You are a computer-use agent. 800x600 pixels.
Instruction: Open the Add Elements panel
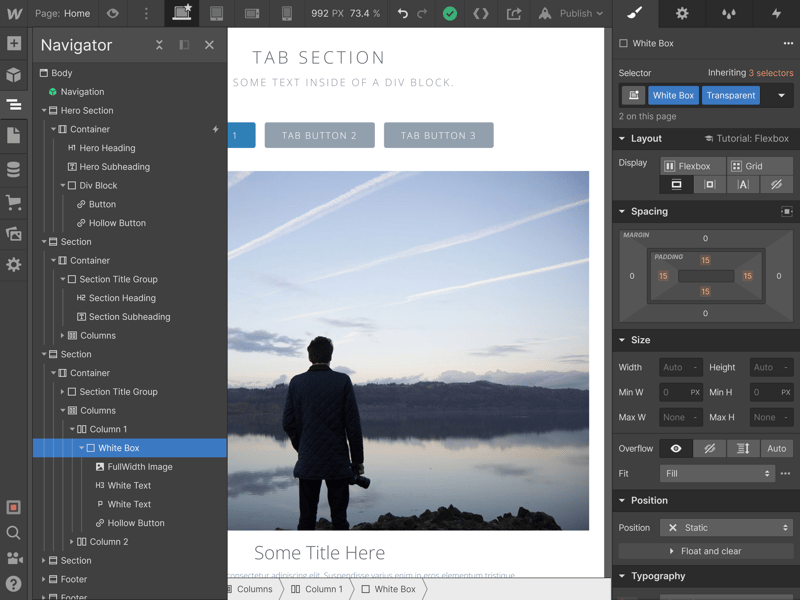14,44
